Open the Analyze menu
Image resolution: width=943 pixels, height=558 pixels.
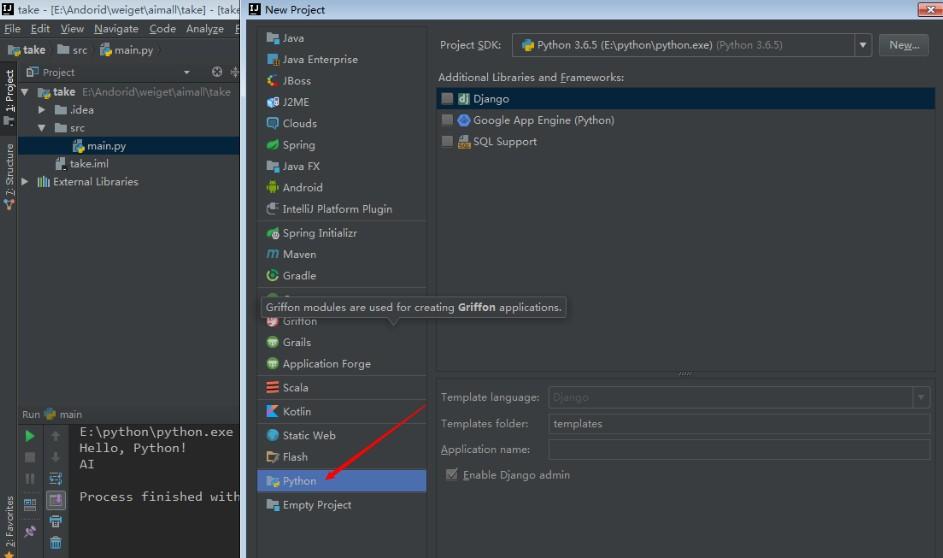pyautogui.click(x=204, y=29)
